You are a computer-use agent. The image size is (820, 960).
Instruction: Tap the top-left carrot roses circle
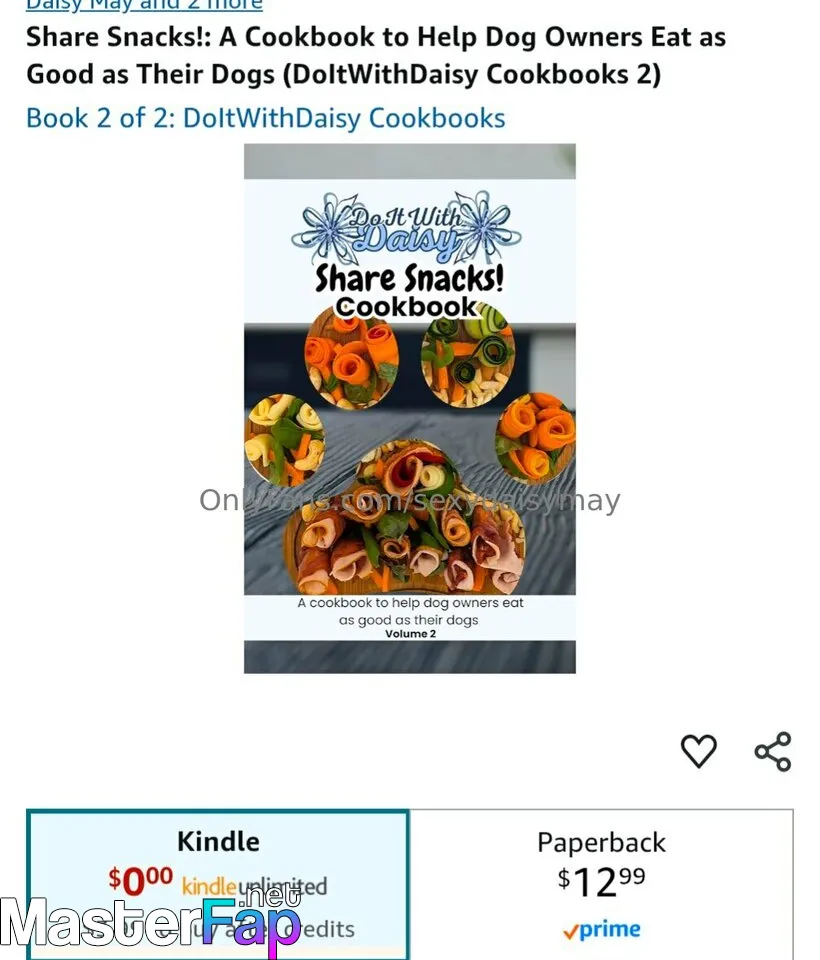pos(352,356)
